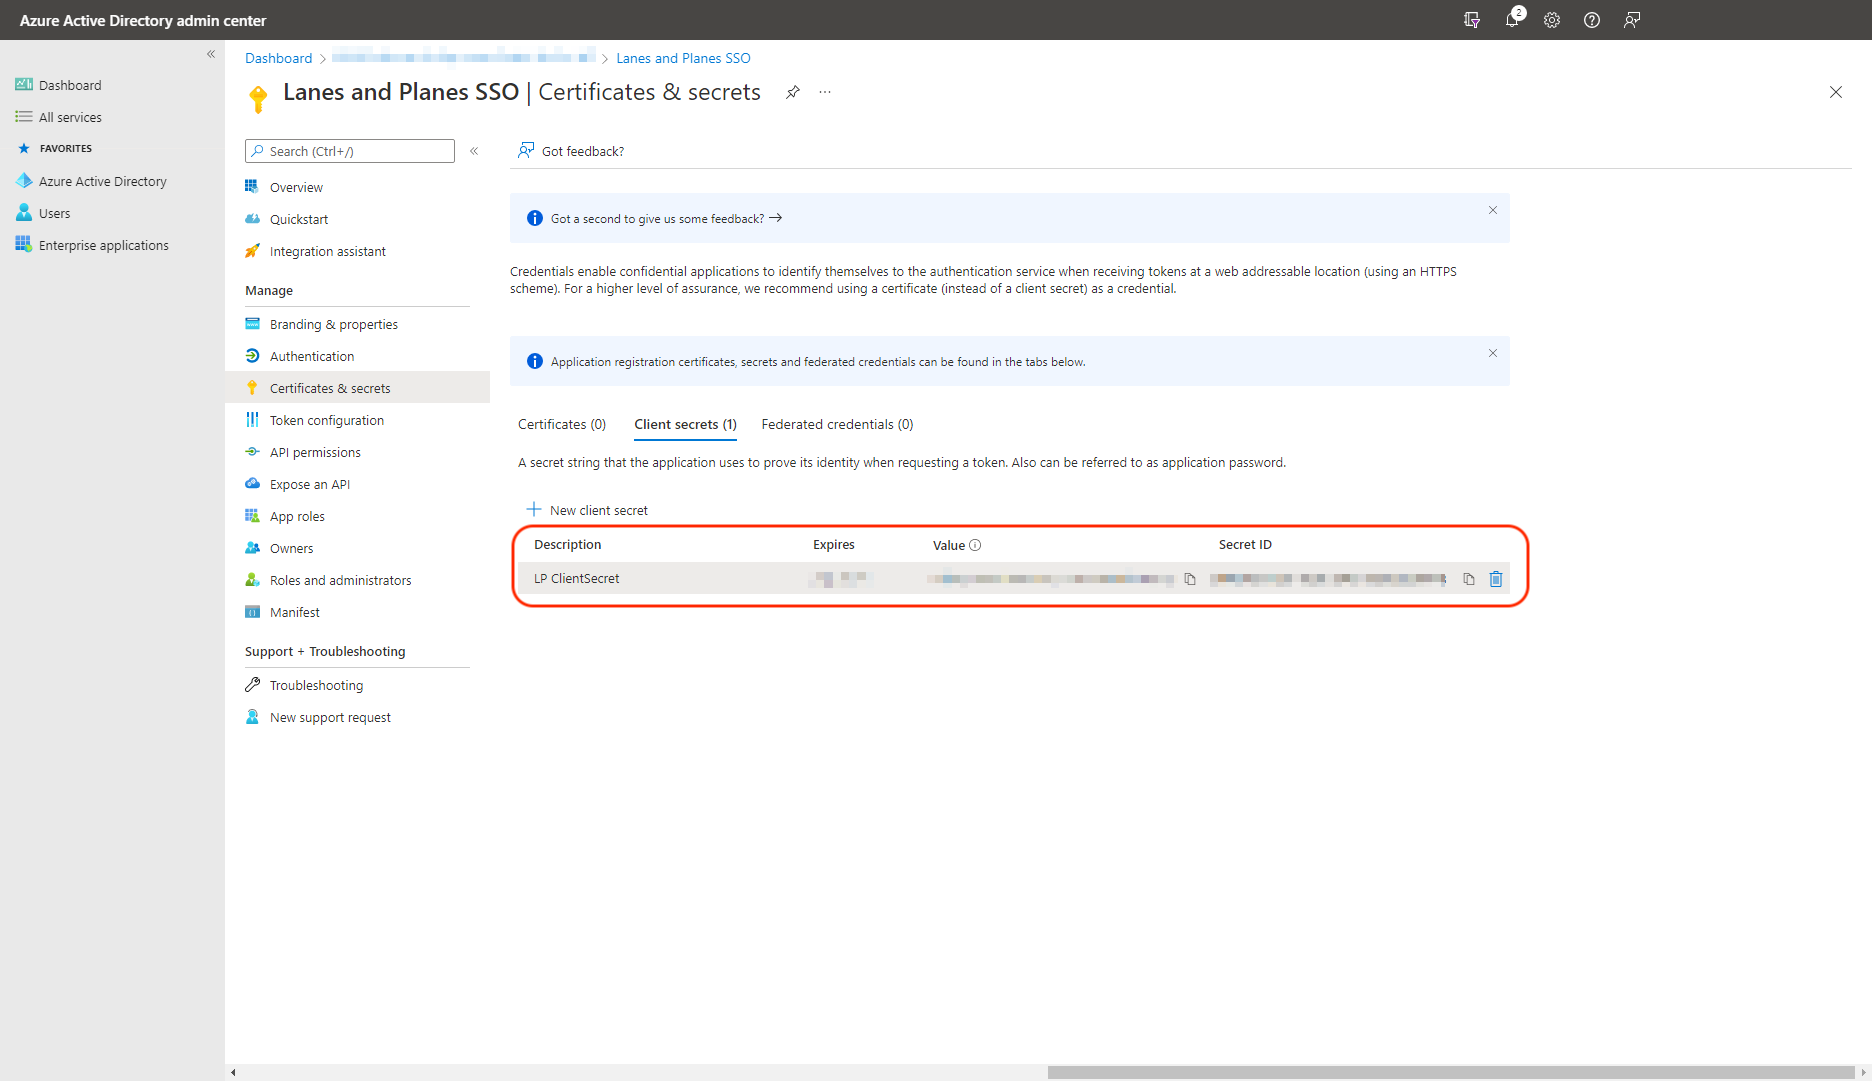The image size is (1872, 1081).
Task: Delete the LP ClientSecret entry
Action: pyautogui.click(x=1496, y=579)
